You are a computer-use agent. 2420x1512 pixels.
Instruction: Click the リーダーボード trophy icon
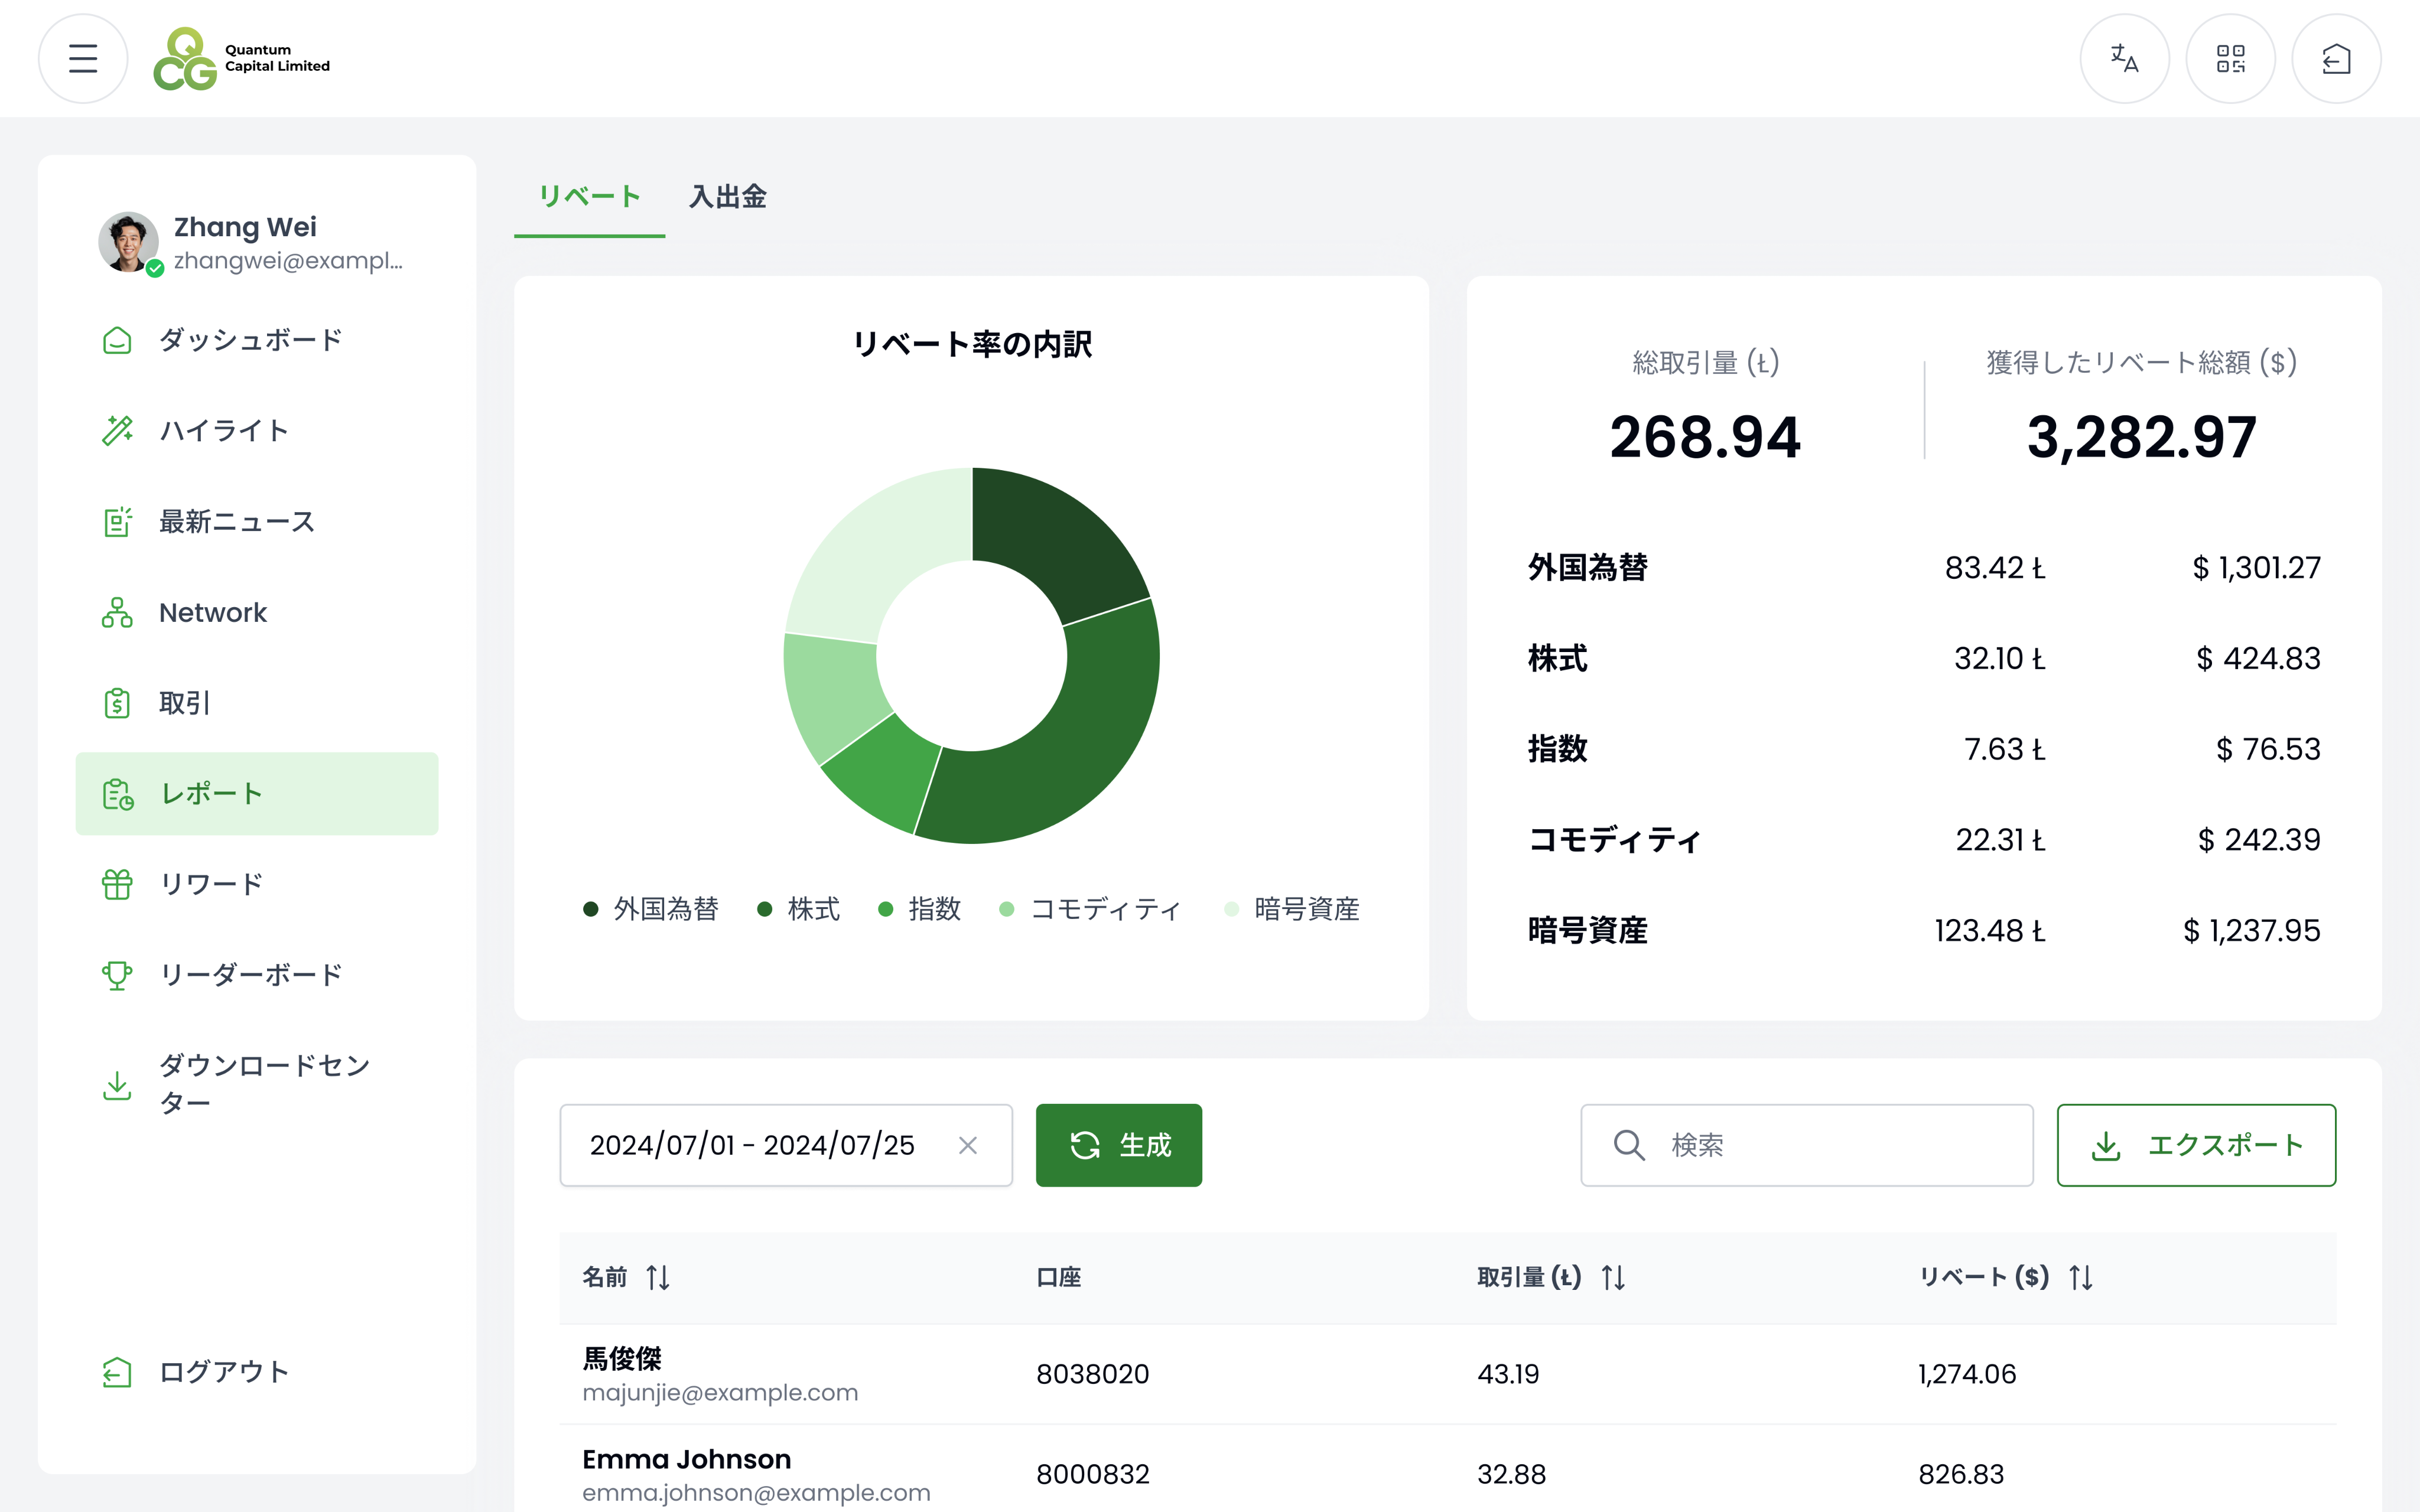117,975
